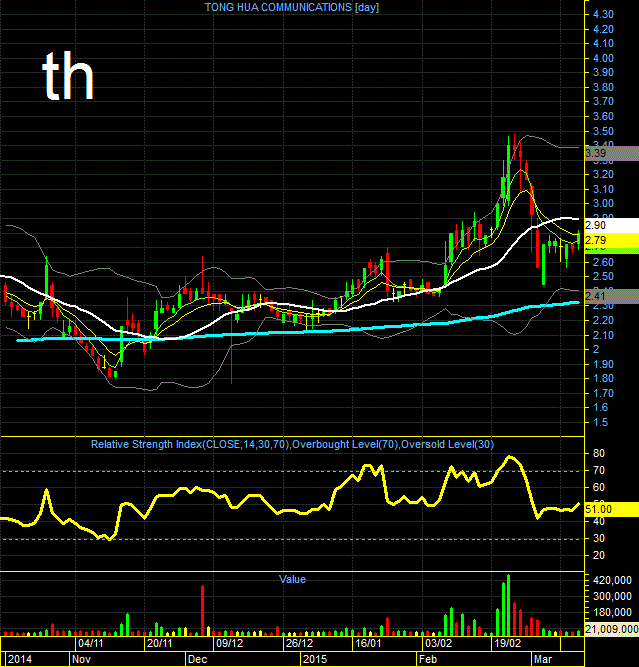The height and width of the screenshot is (667, 639).
Task: Select the 04/11 date marker
Action: coord(91,643)
